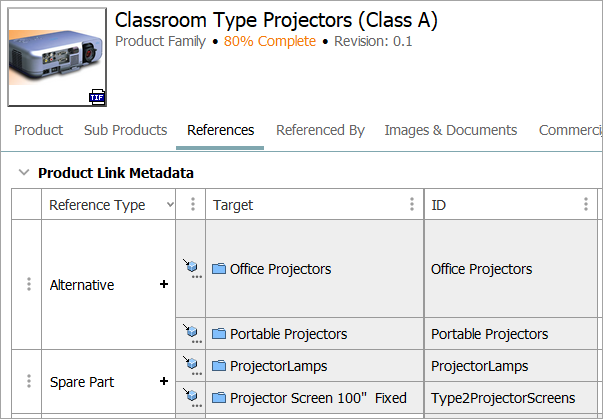
Task: Click reference link icon beside Portable Projectors
Action: tap(190, 333)
